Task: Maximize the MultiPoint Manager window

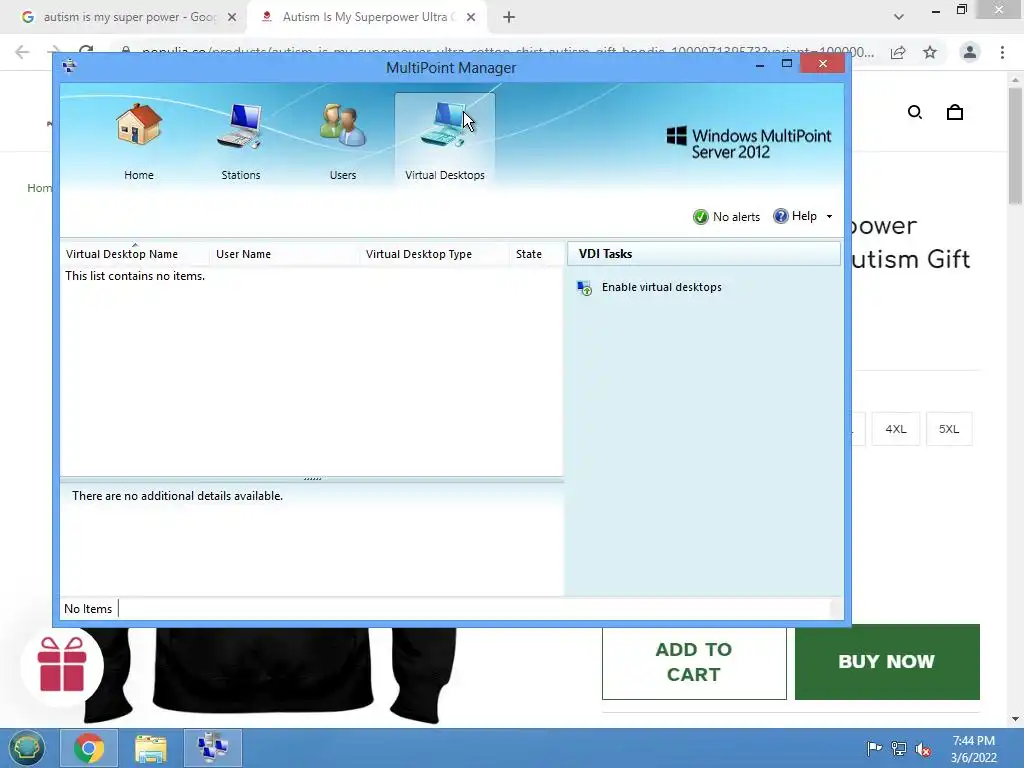Action: click(787, 64)
